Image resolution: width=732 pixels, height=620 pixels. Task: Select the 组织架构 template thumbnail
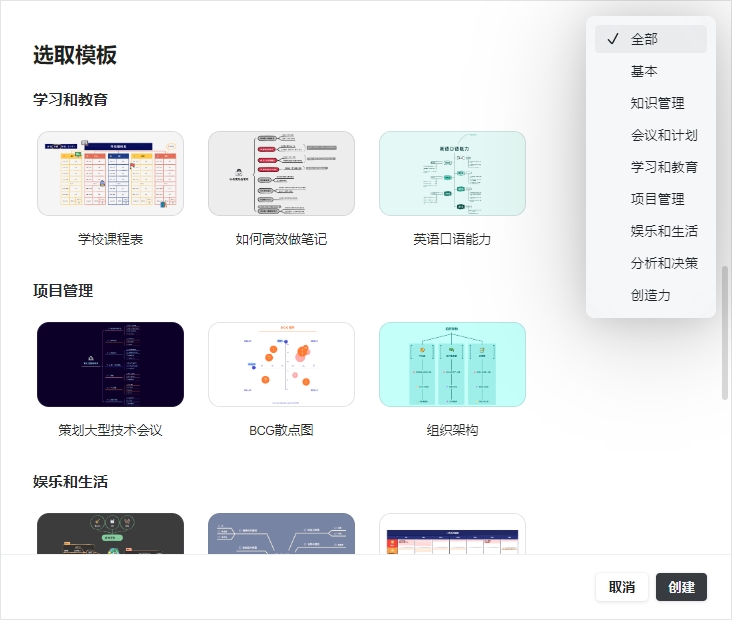tap(452, 364)
